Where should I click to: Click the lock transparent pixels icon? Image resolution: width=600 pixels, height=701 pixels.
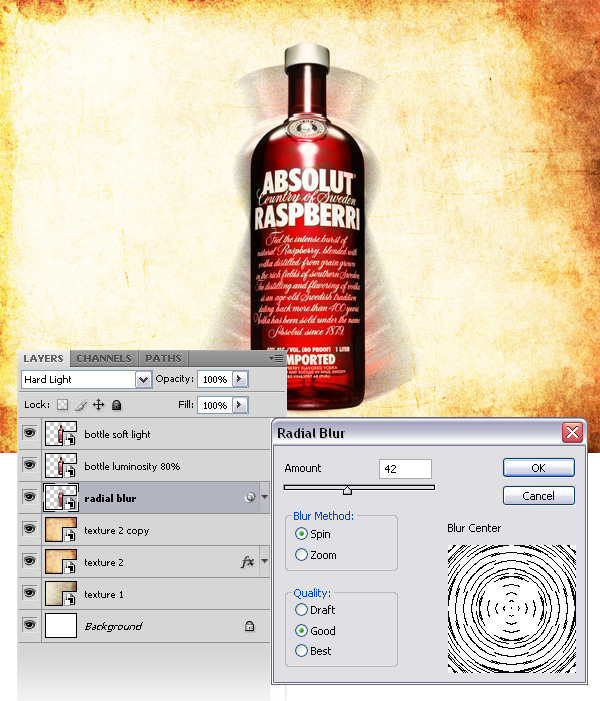click(x=63, y=405)
